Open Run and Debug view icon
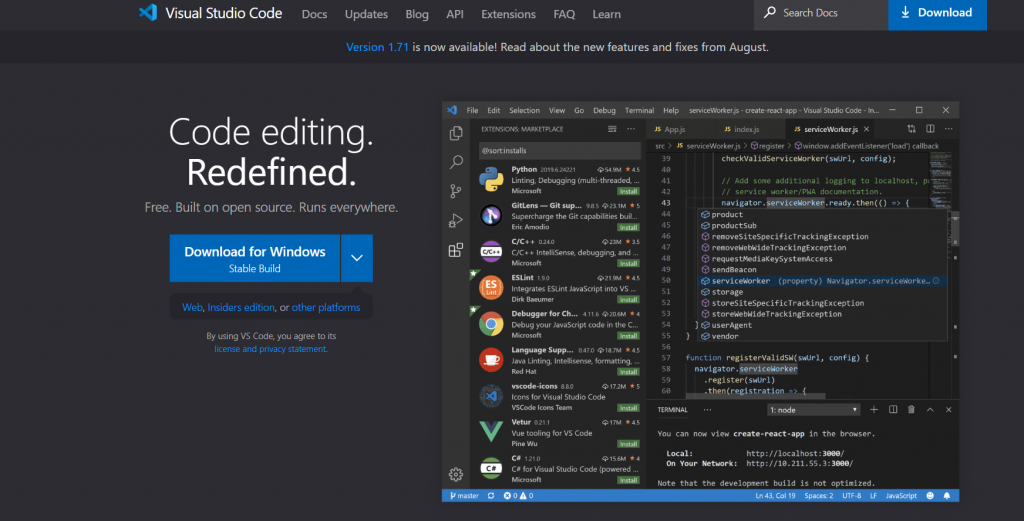The height and width of the screenshot is (521, 1024). 456,221
